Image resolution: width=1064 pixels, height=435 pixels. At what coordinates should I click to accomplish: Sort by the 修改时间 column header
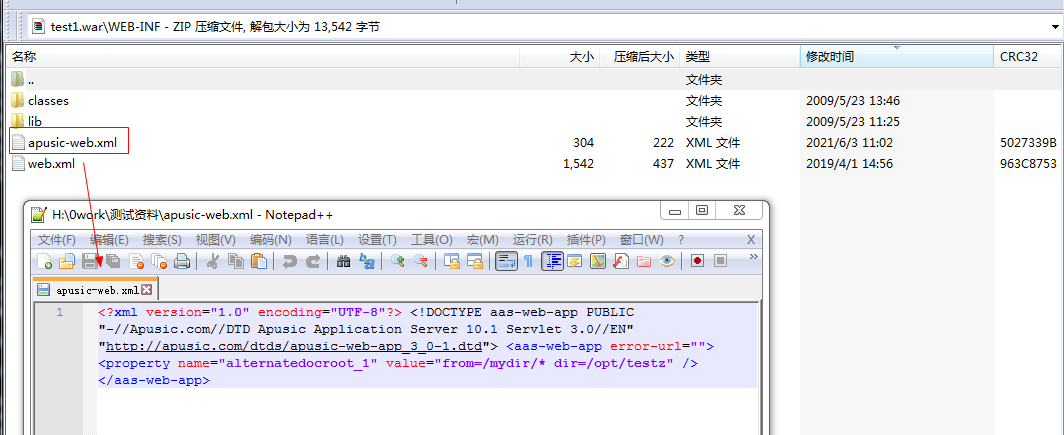coord(830,57)
